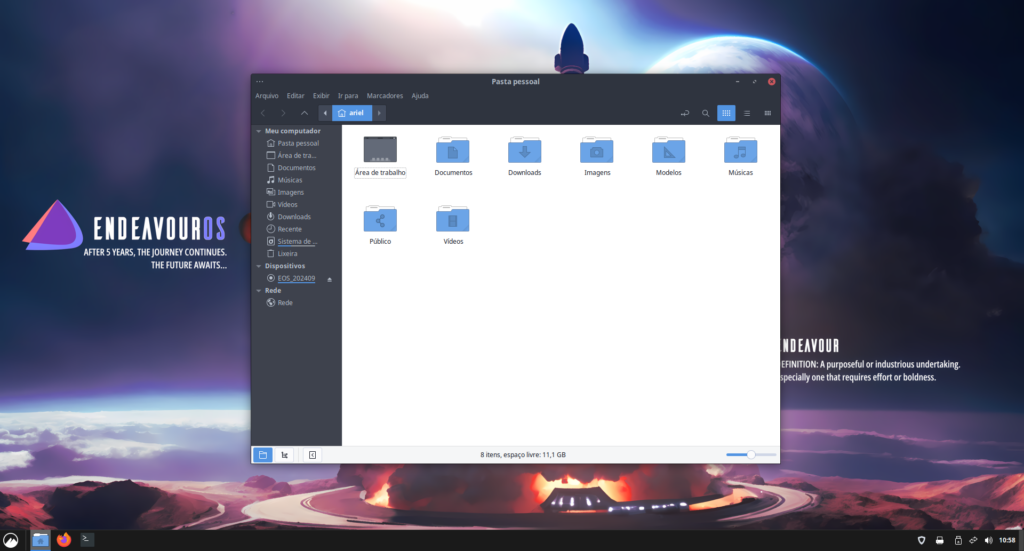Launch the terminal from the taskbar
The height and width of the screenshot is (551, 1024).
pos(86,539)
